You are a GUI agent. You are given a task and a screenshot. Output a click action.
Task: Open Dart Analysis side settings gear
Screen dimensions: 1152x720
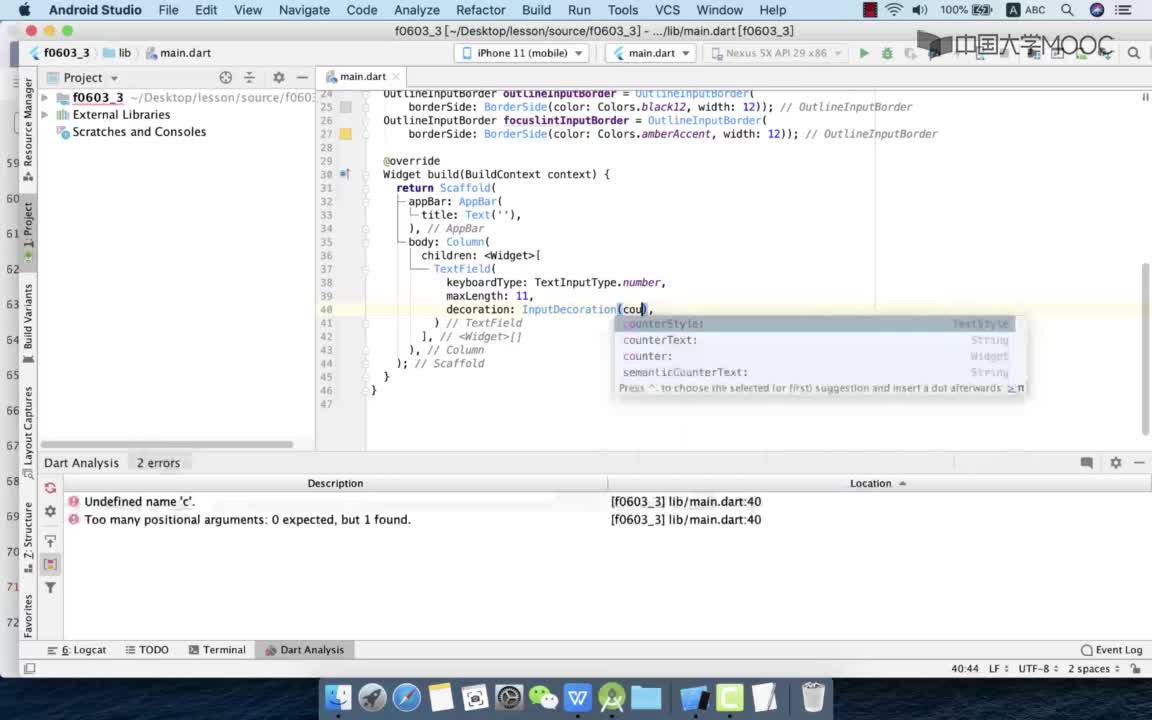pos(50,511)
